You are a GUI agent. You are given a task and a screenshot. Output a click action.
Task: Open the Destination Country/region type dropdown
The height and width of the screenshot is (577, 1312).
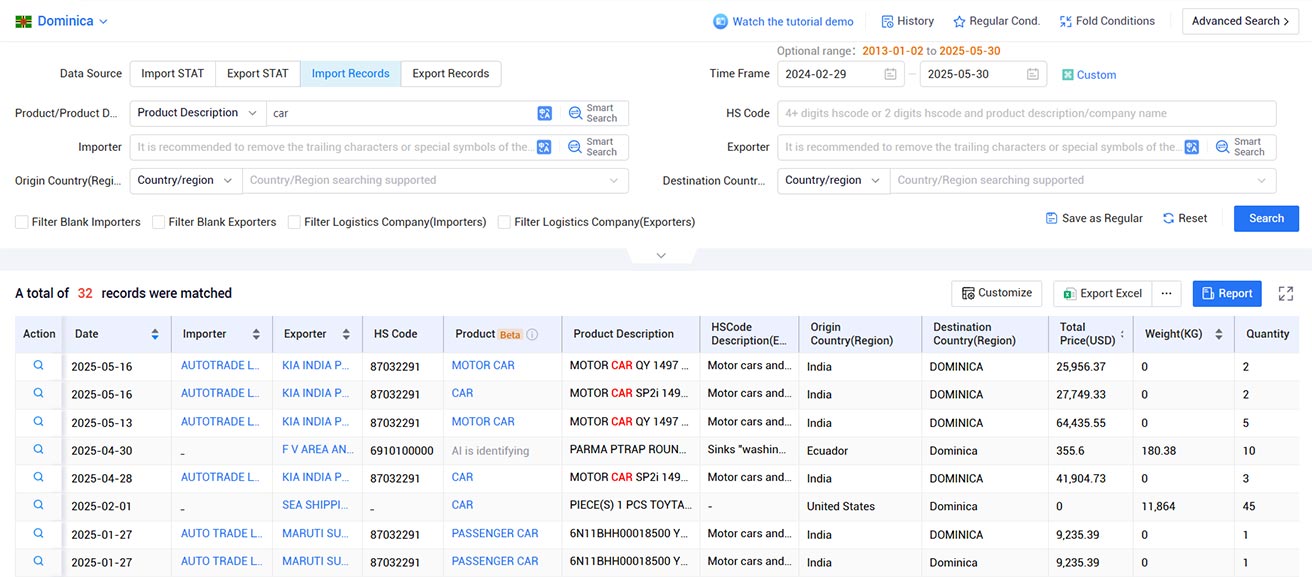[834, 181]
